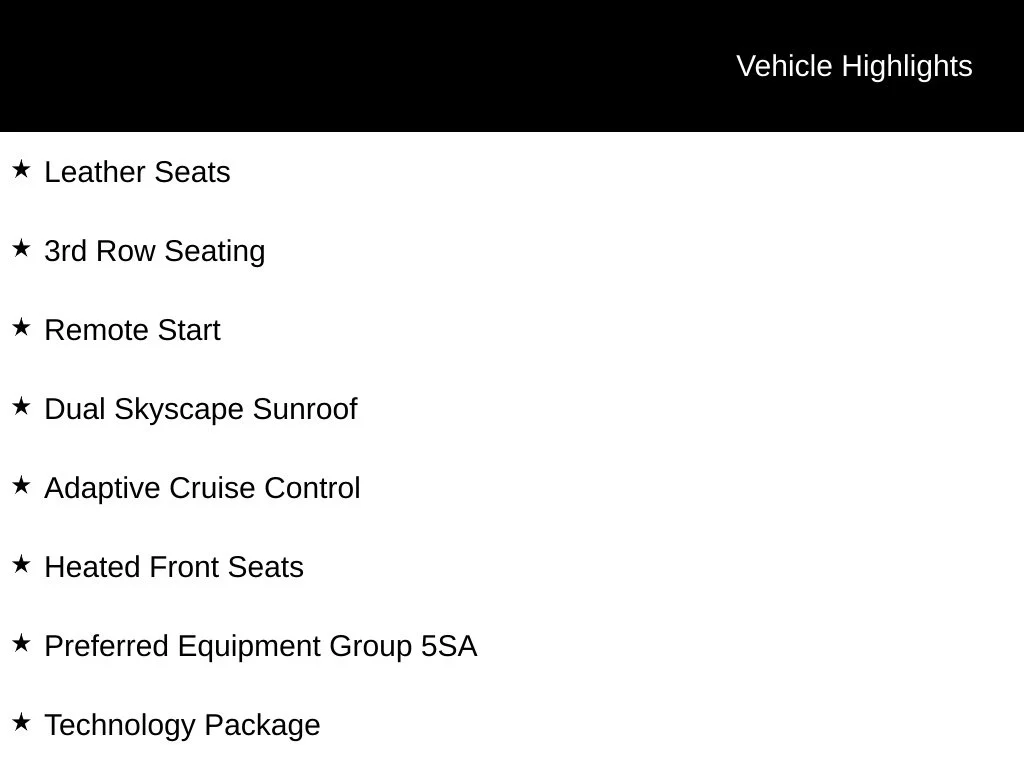Click the star icon beside Leather Seats
The image size is (1024, 768).
(x=21, y=169)
